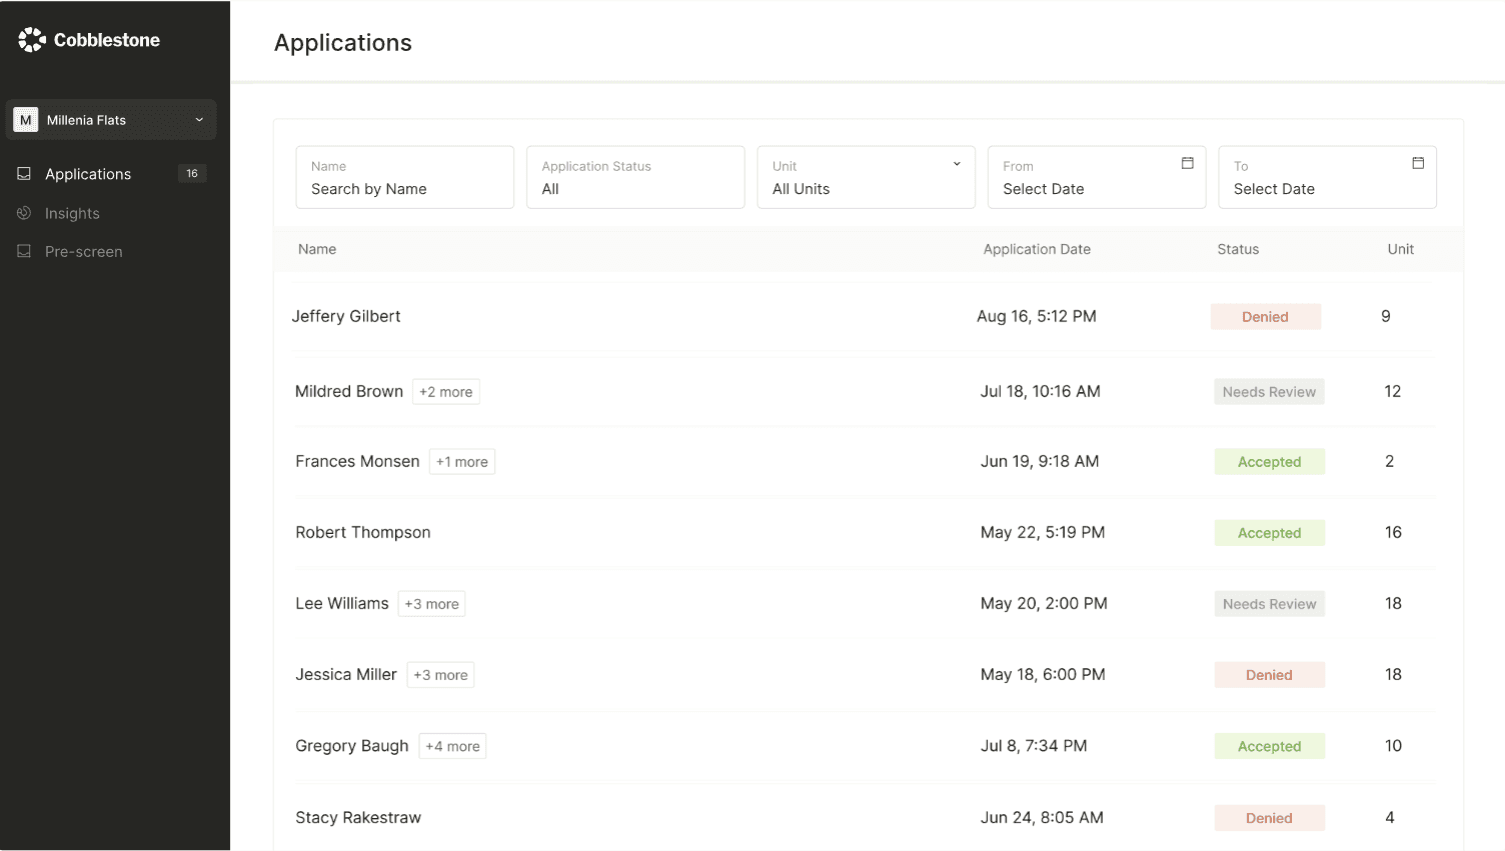Expand '+2 more' beside Mildred Brown
Viewport: 1505px width, 851px height.
pyautogui.click(x=446, y=392)
